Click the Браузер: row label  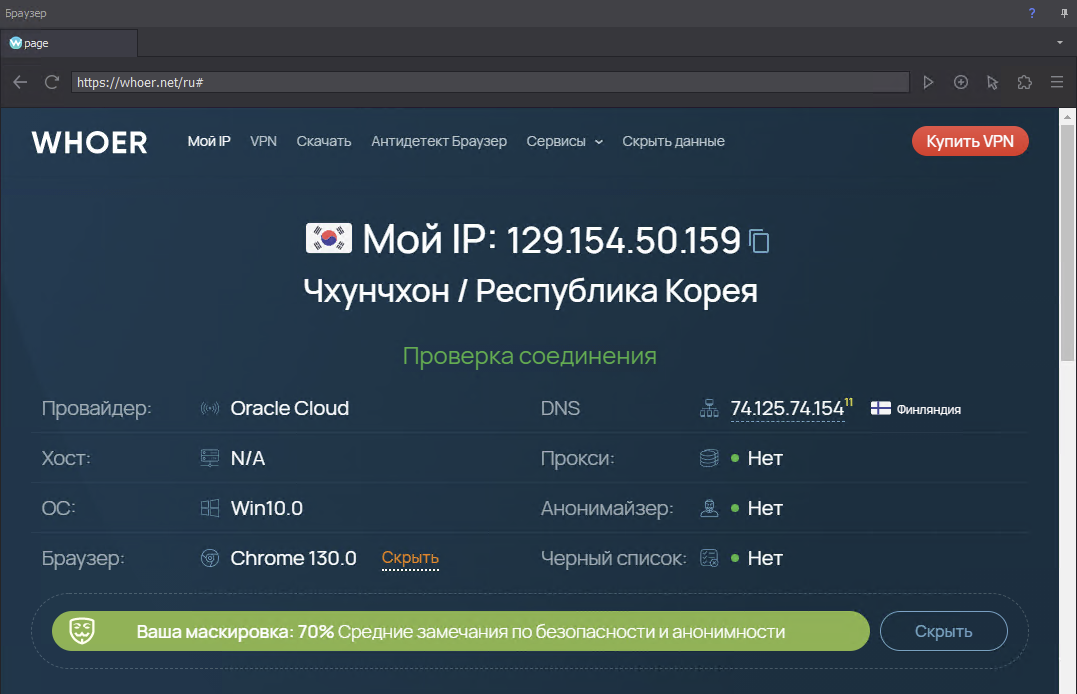click(83, 558)
